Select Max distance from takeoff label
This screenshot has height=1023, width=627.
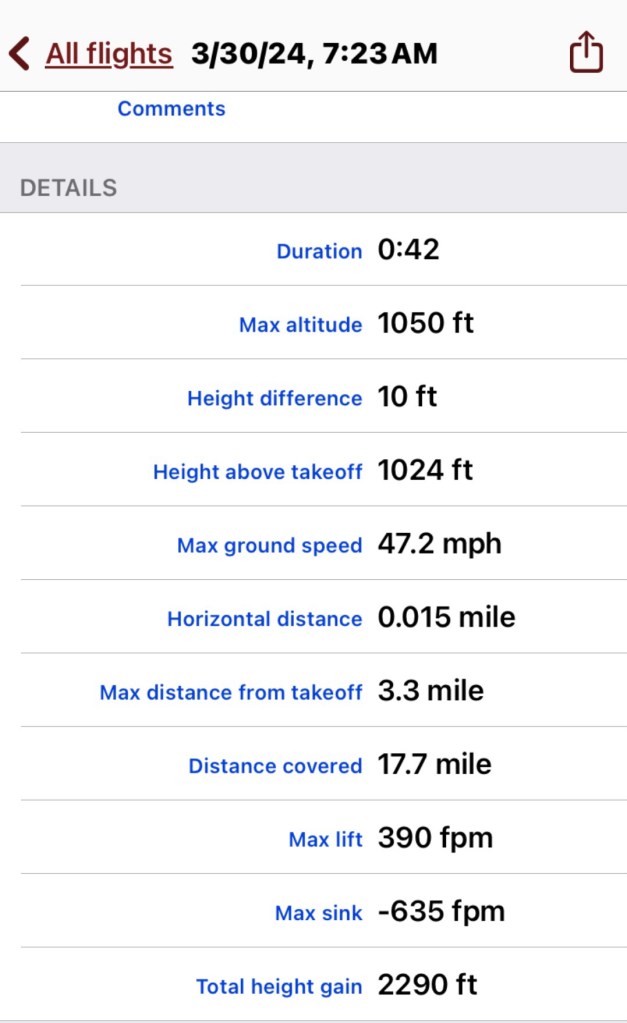[x=230, y=692]
